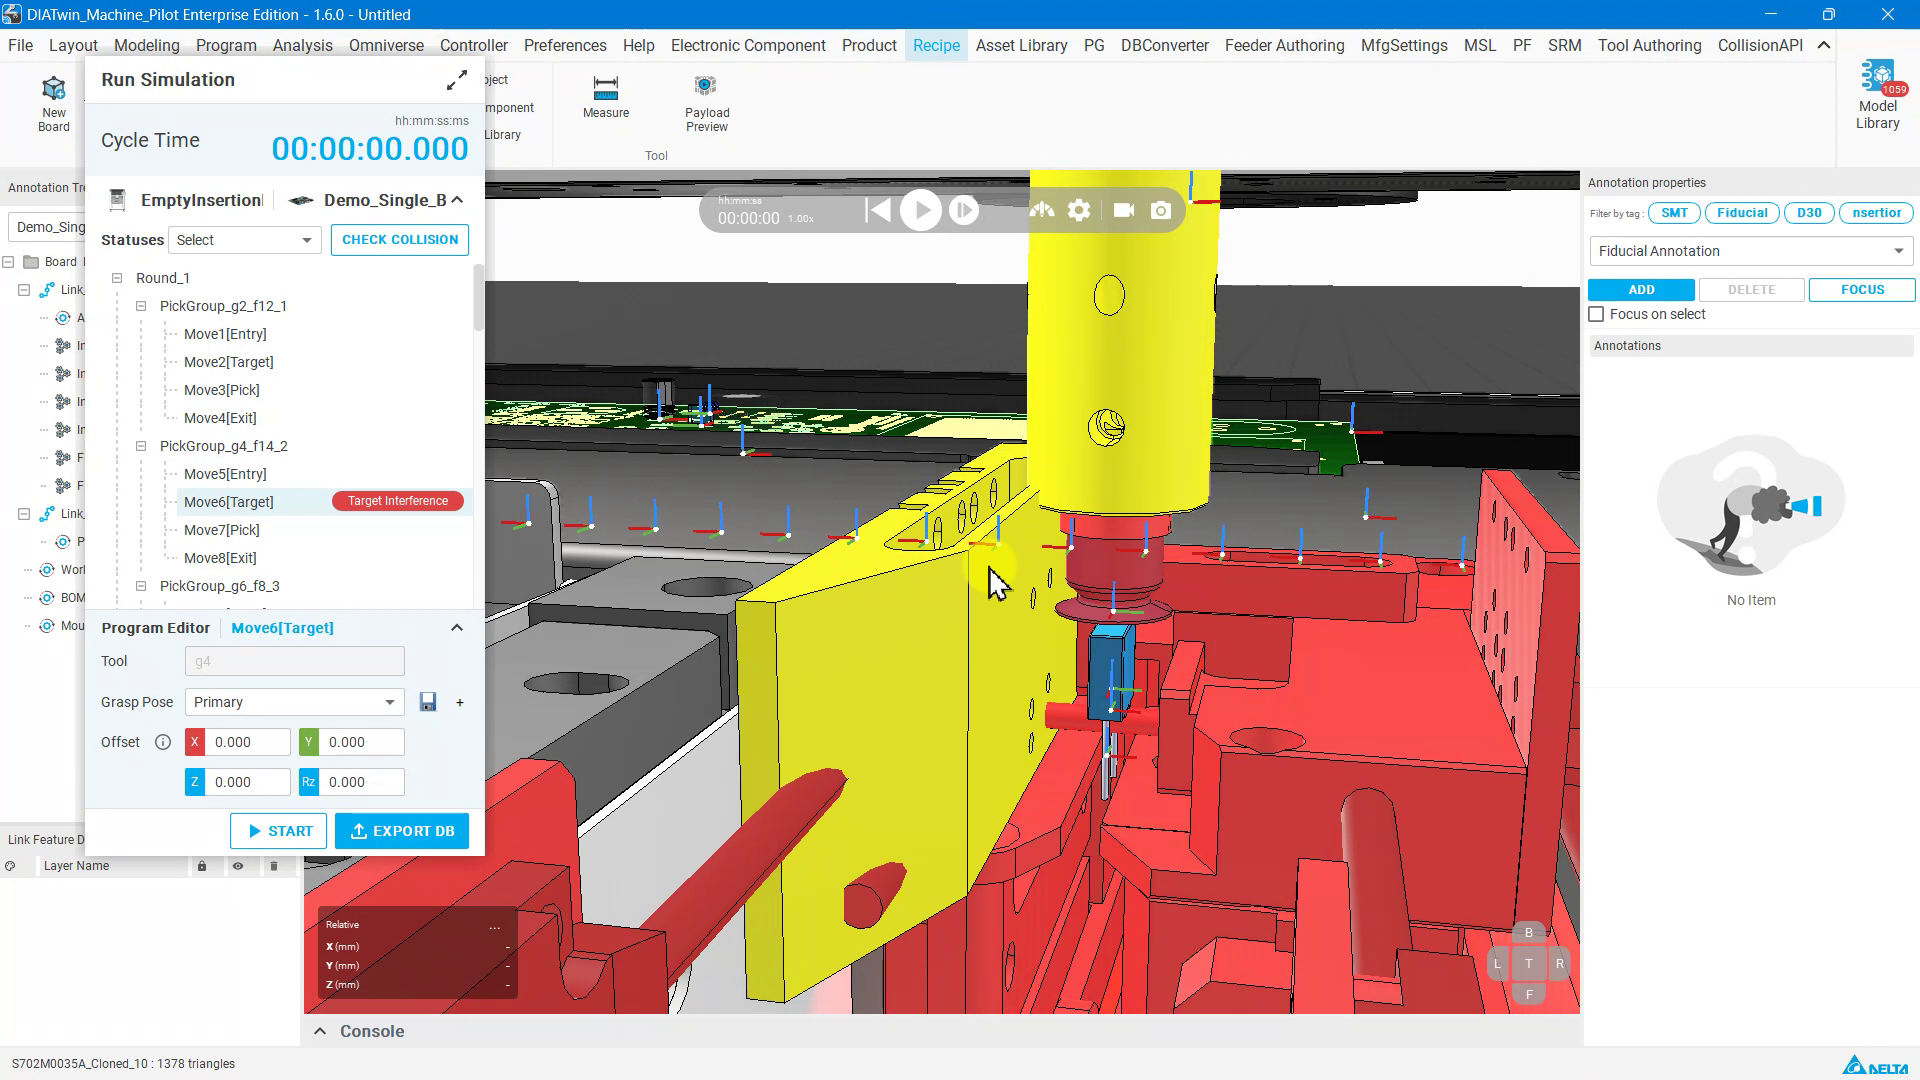Toggle the layer visibility eye icon
Viewport: 1920px width, 1080px height.
[x=238, y=866]
